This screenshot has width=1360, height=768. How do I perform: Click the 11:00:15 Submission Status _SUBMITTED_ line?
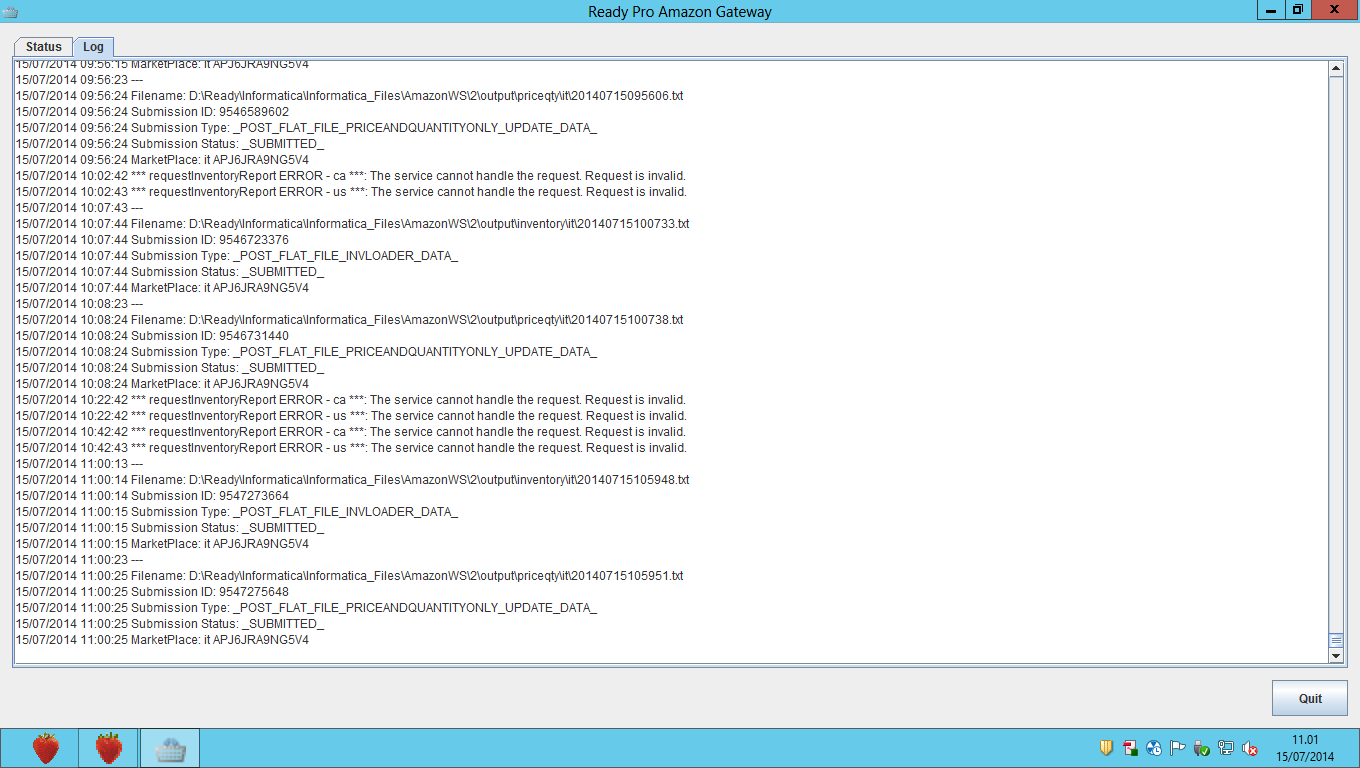tap(170, 528)
